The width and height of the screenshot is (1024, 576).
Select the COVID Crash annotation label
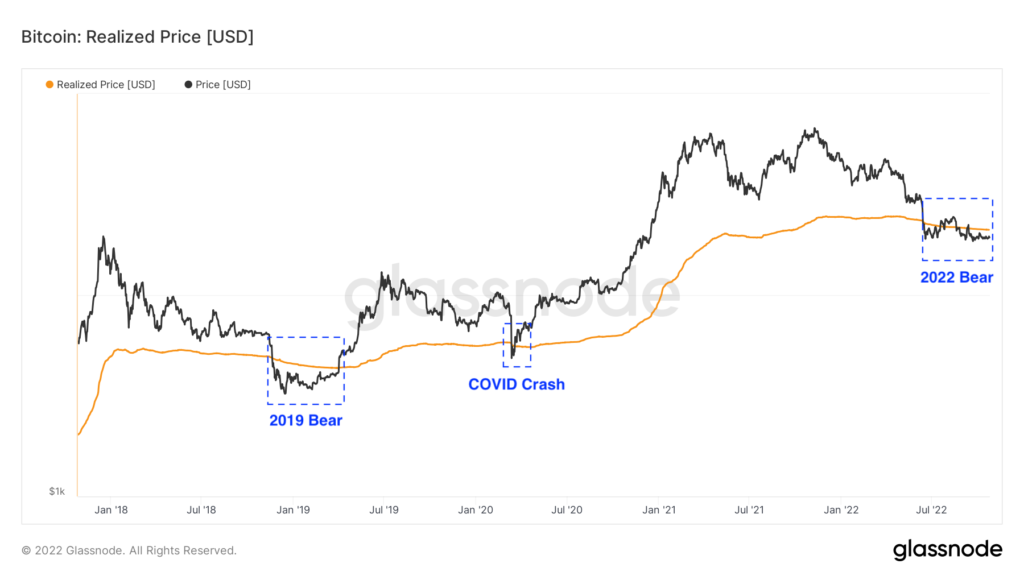click(x=517, y=384)
